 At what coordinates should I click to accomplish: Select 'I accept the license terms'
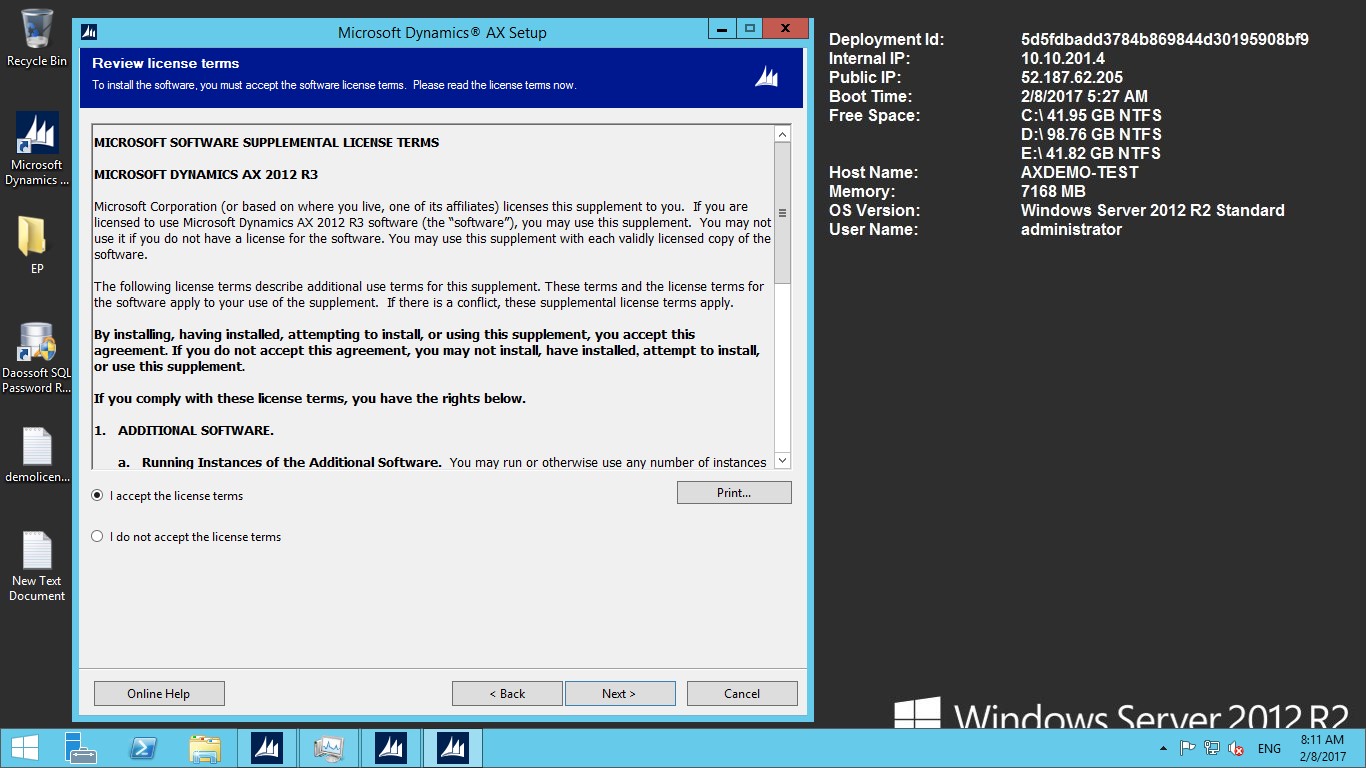[x=97, y=496]
